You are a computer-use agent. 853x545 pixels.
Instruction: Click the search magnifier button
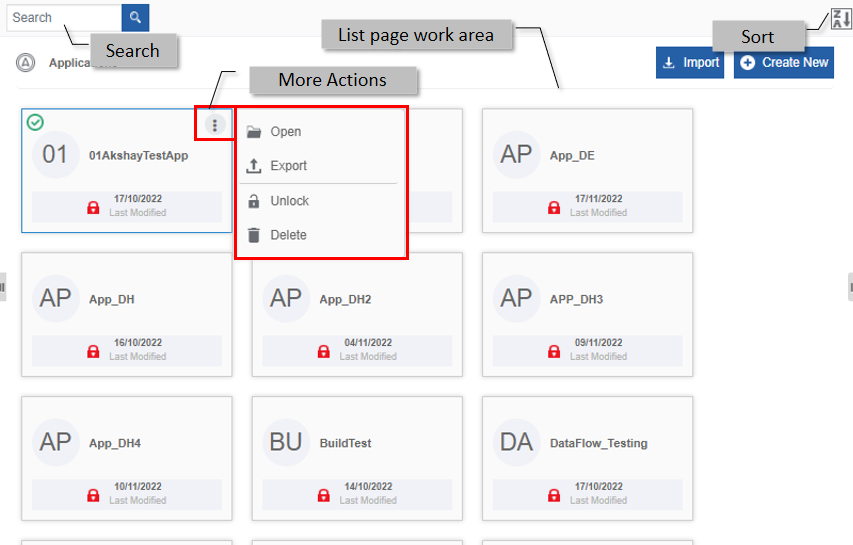point(135,17)
